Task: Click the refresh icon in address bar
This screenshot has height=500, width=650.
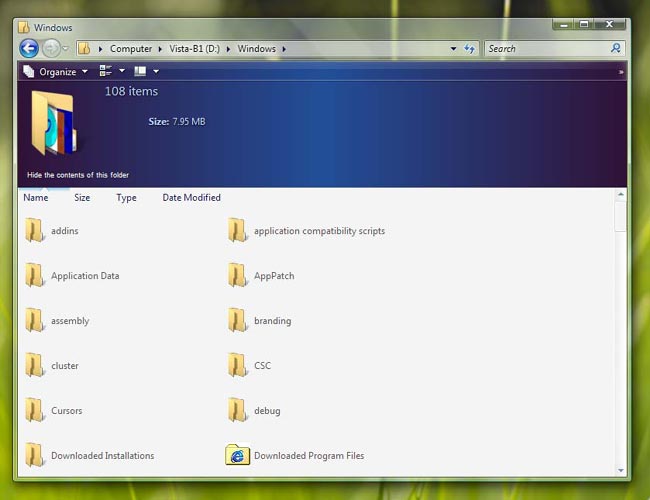Action: pos(469,48)
